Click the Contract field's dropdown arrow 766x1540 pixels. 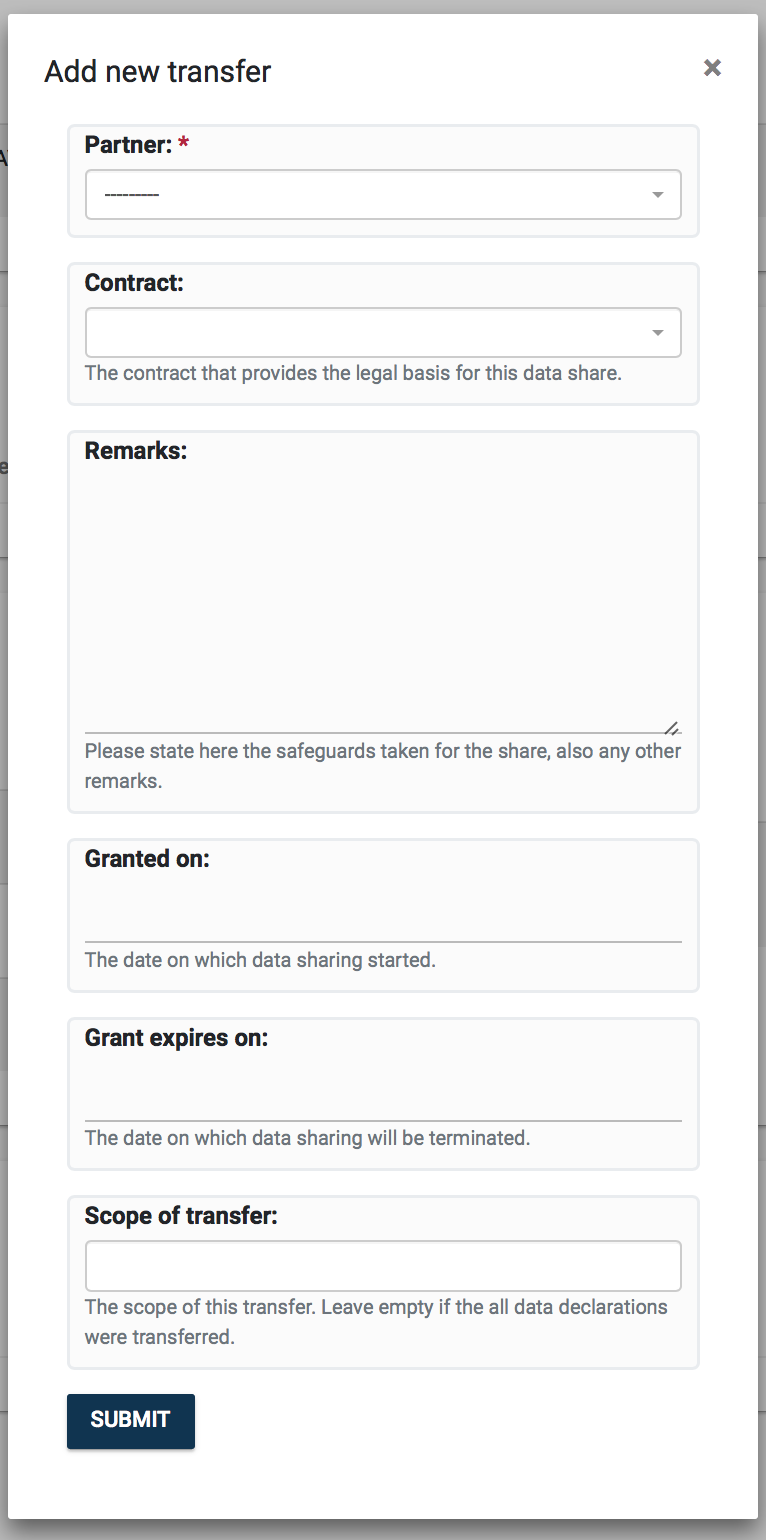click(x=657, y=333)
